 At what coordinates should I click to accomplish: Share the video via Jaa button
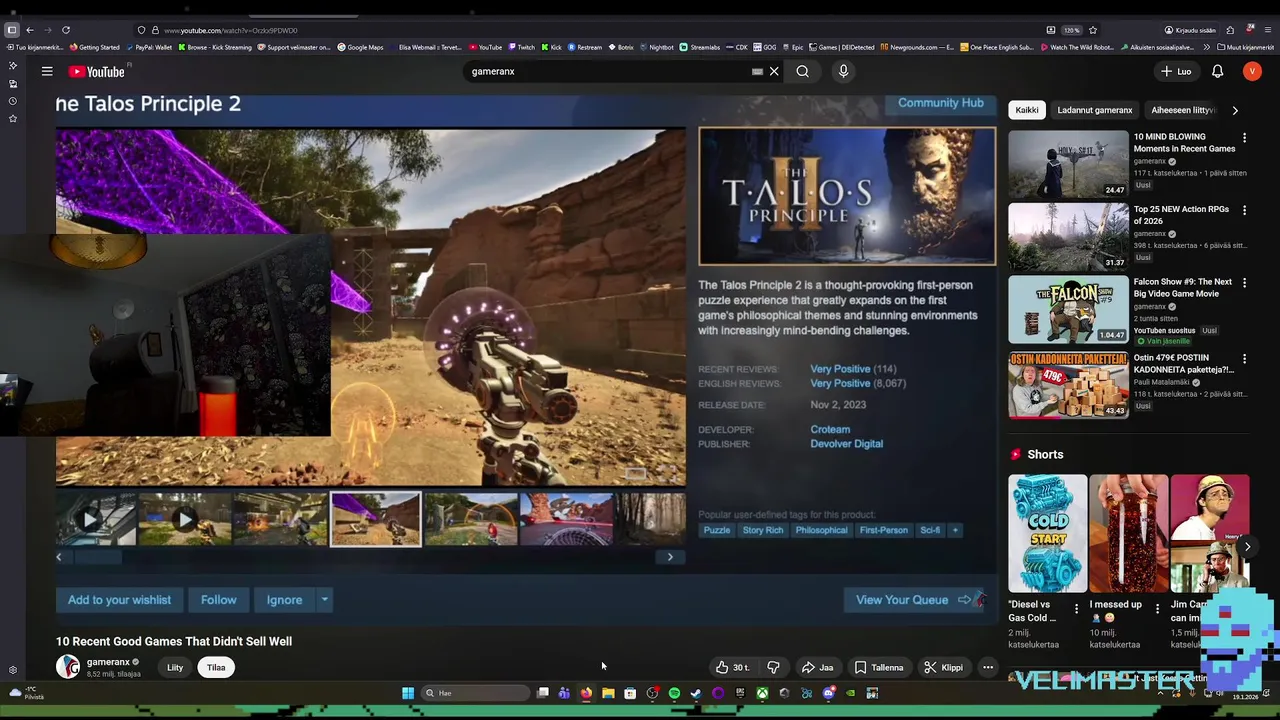point(817,667)
